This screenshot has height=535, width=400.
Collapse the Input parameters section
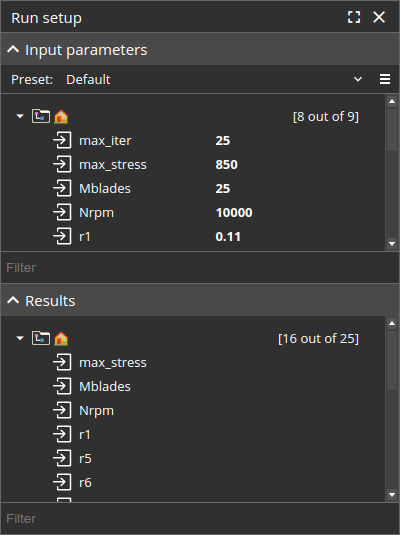point(13,50)
